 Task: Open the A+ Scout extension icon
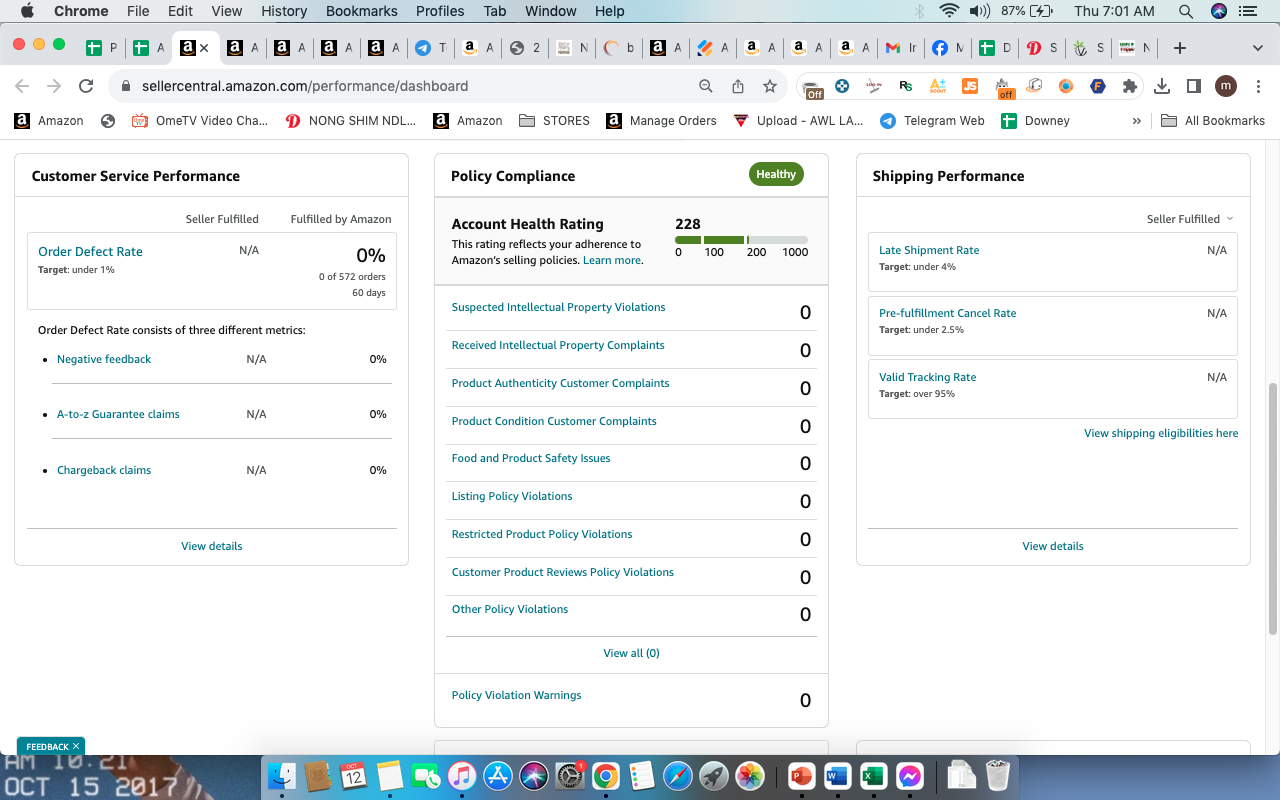tap(938, 86)
